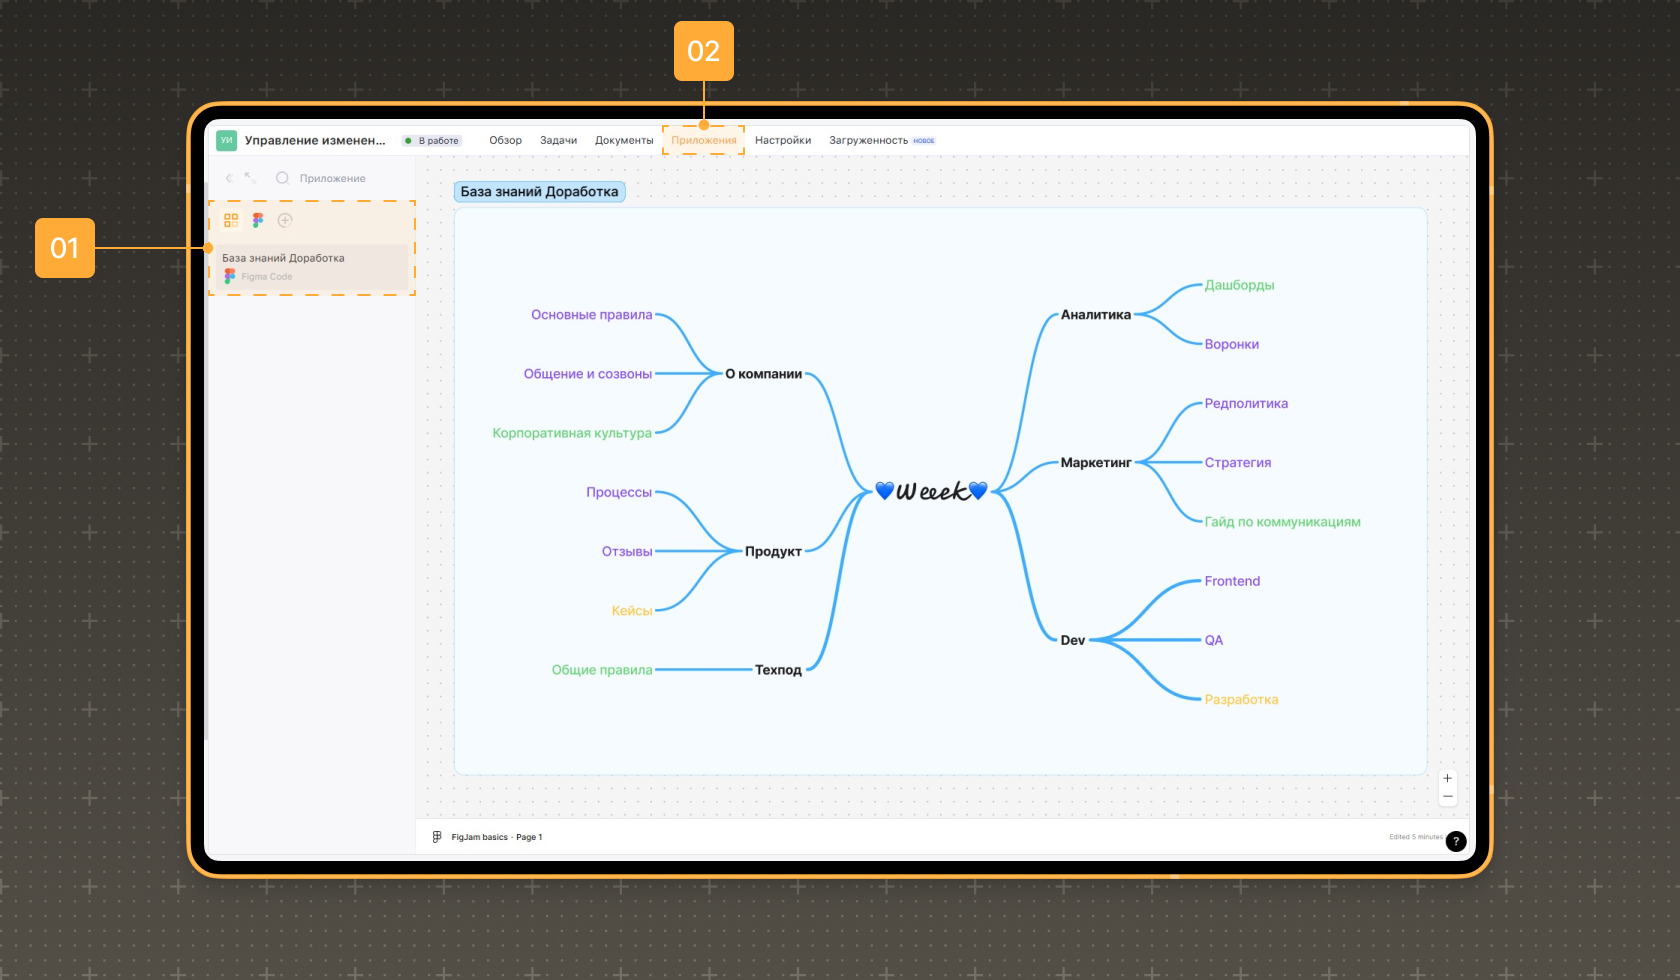Select the 'О компании' mind map node
Image resolution: width=1680 pixels, height=980 pixels.
click(x=764, y=374)
